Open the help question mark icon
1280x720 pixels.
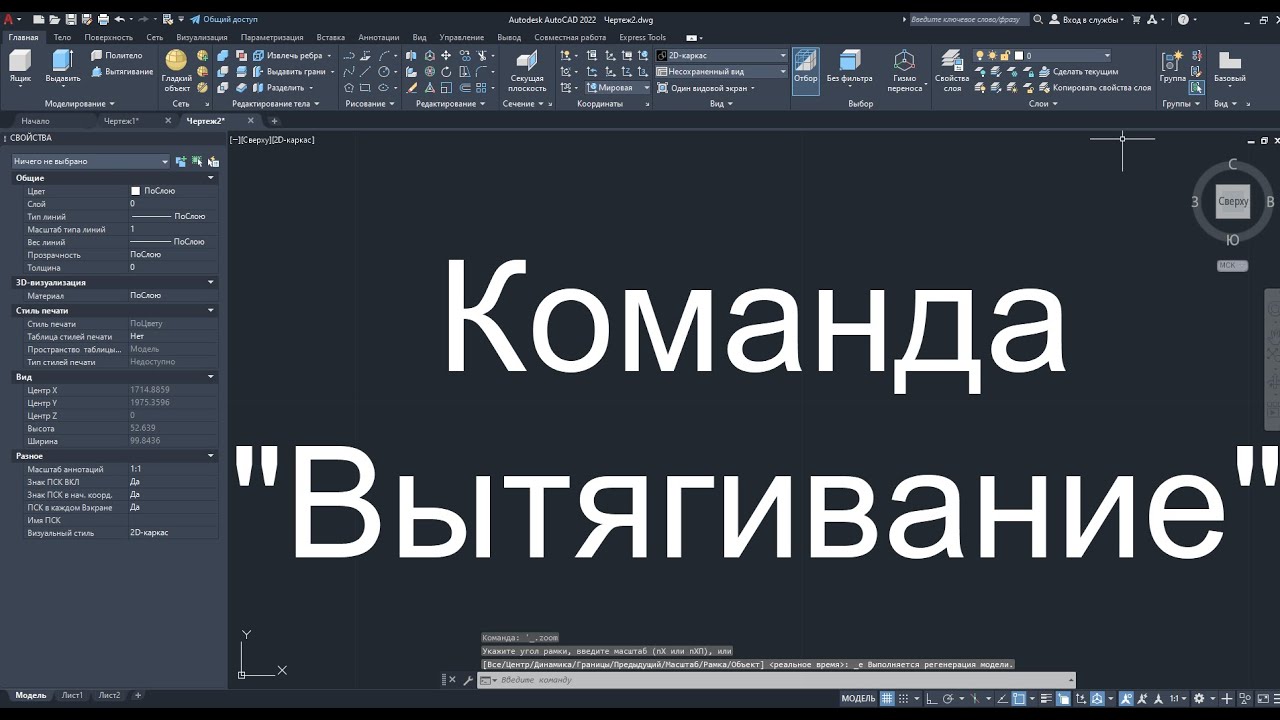coord(1184,19)
